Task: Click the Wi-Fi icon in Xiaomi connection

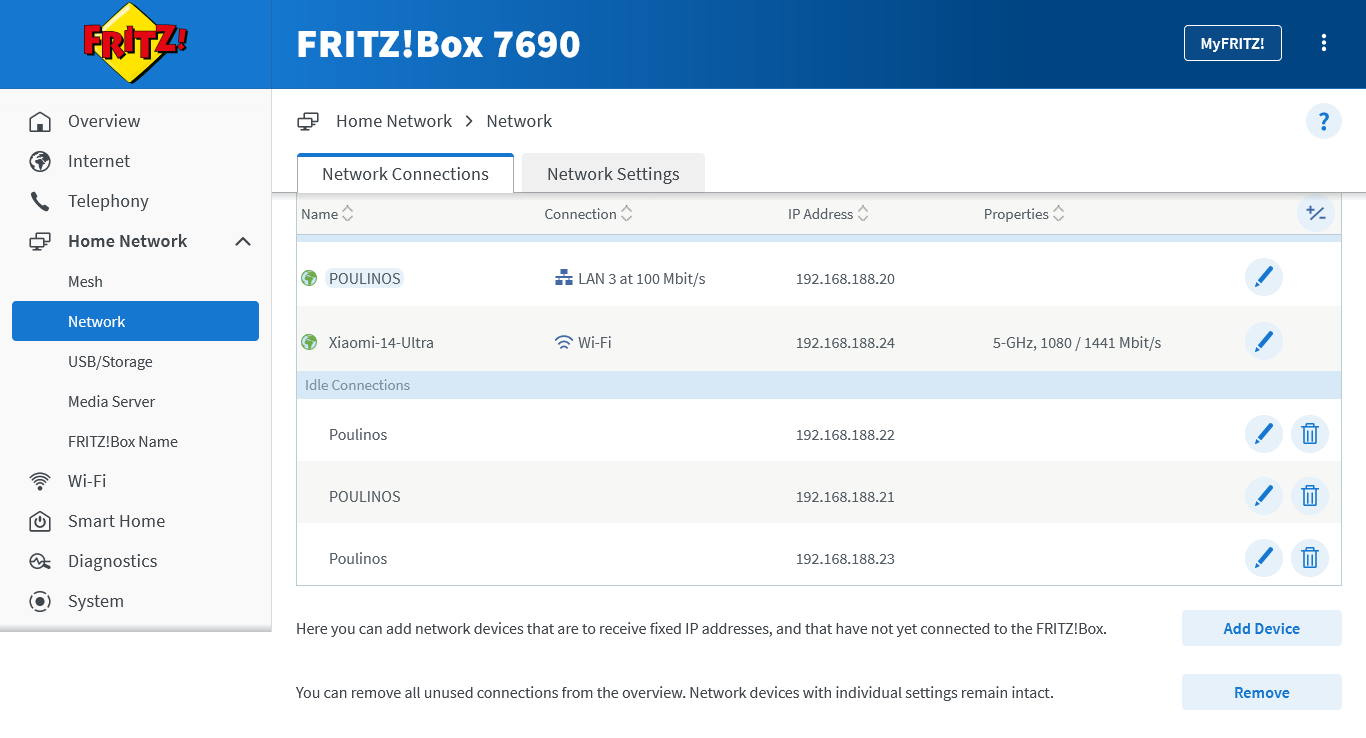Action: click(564, 342)
